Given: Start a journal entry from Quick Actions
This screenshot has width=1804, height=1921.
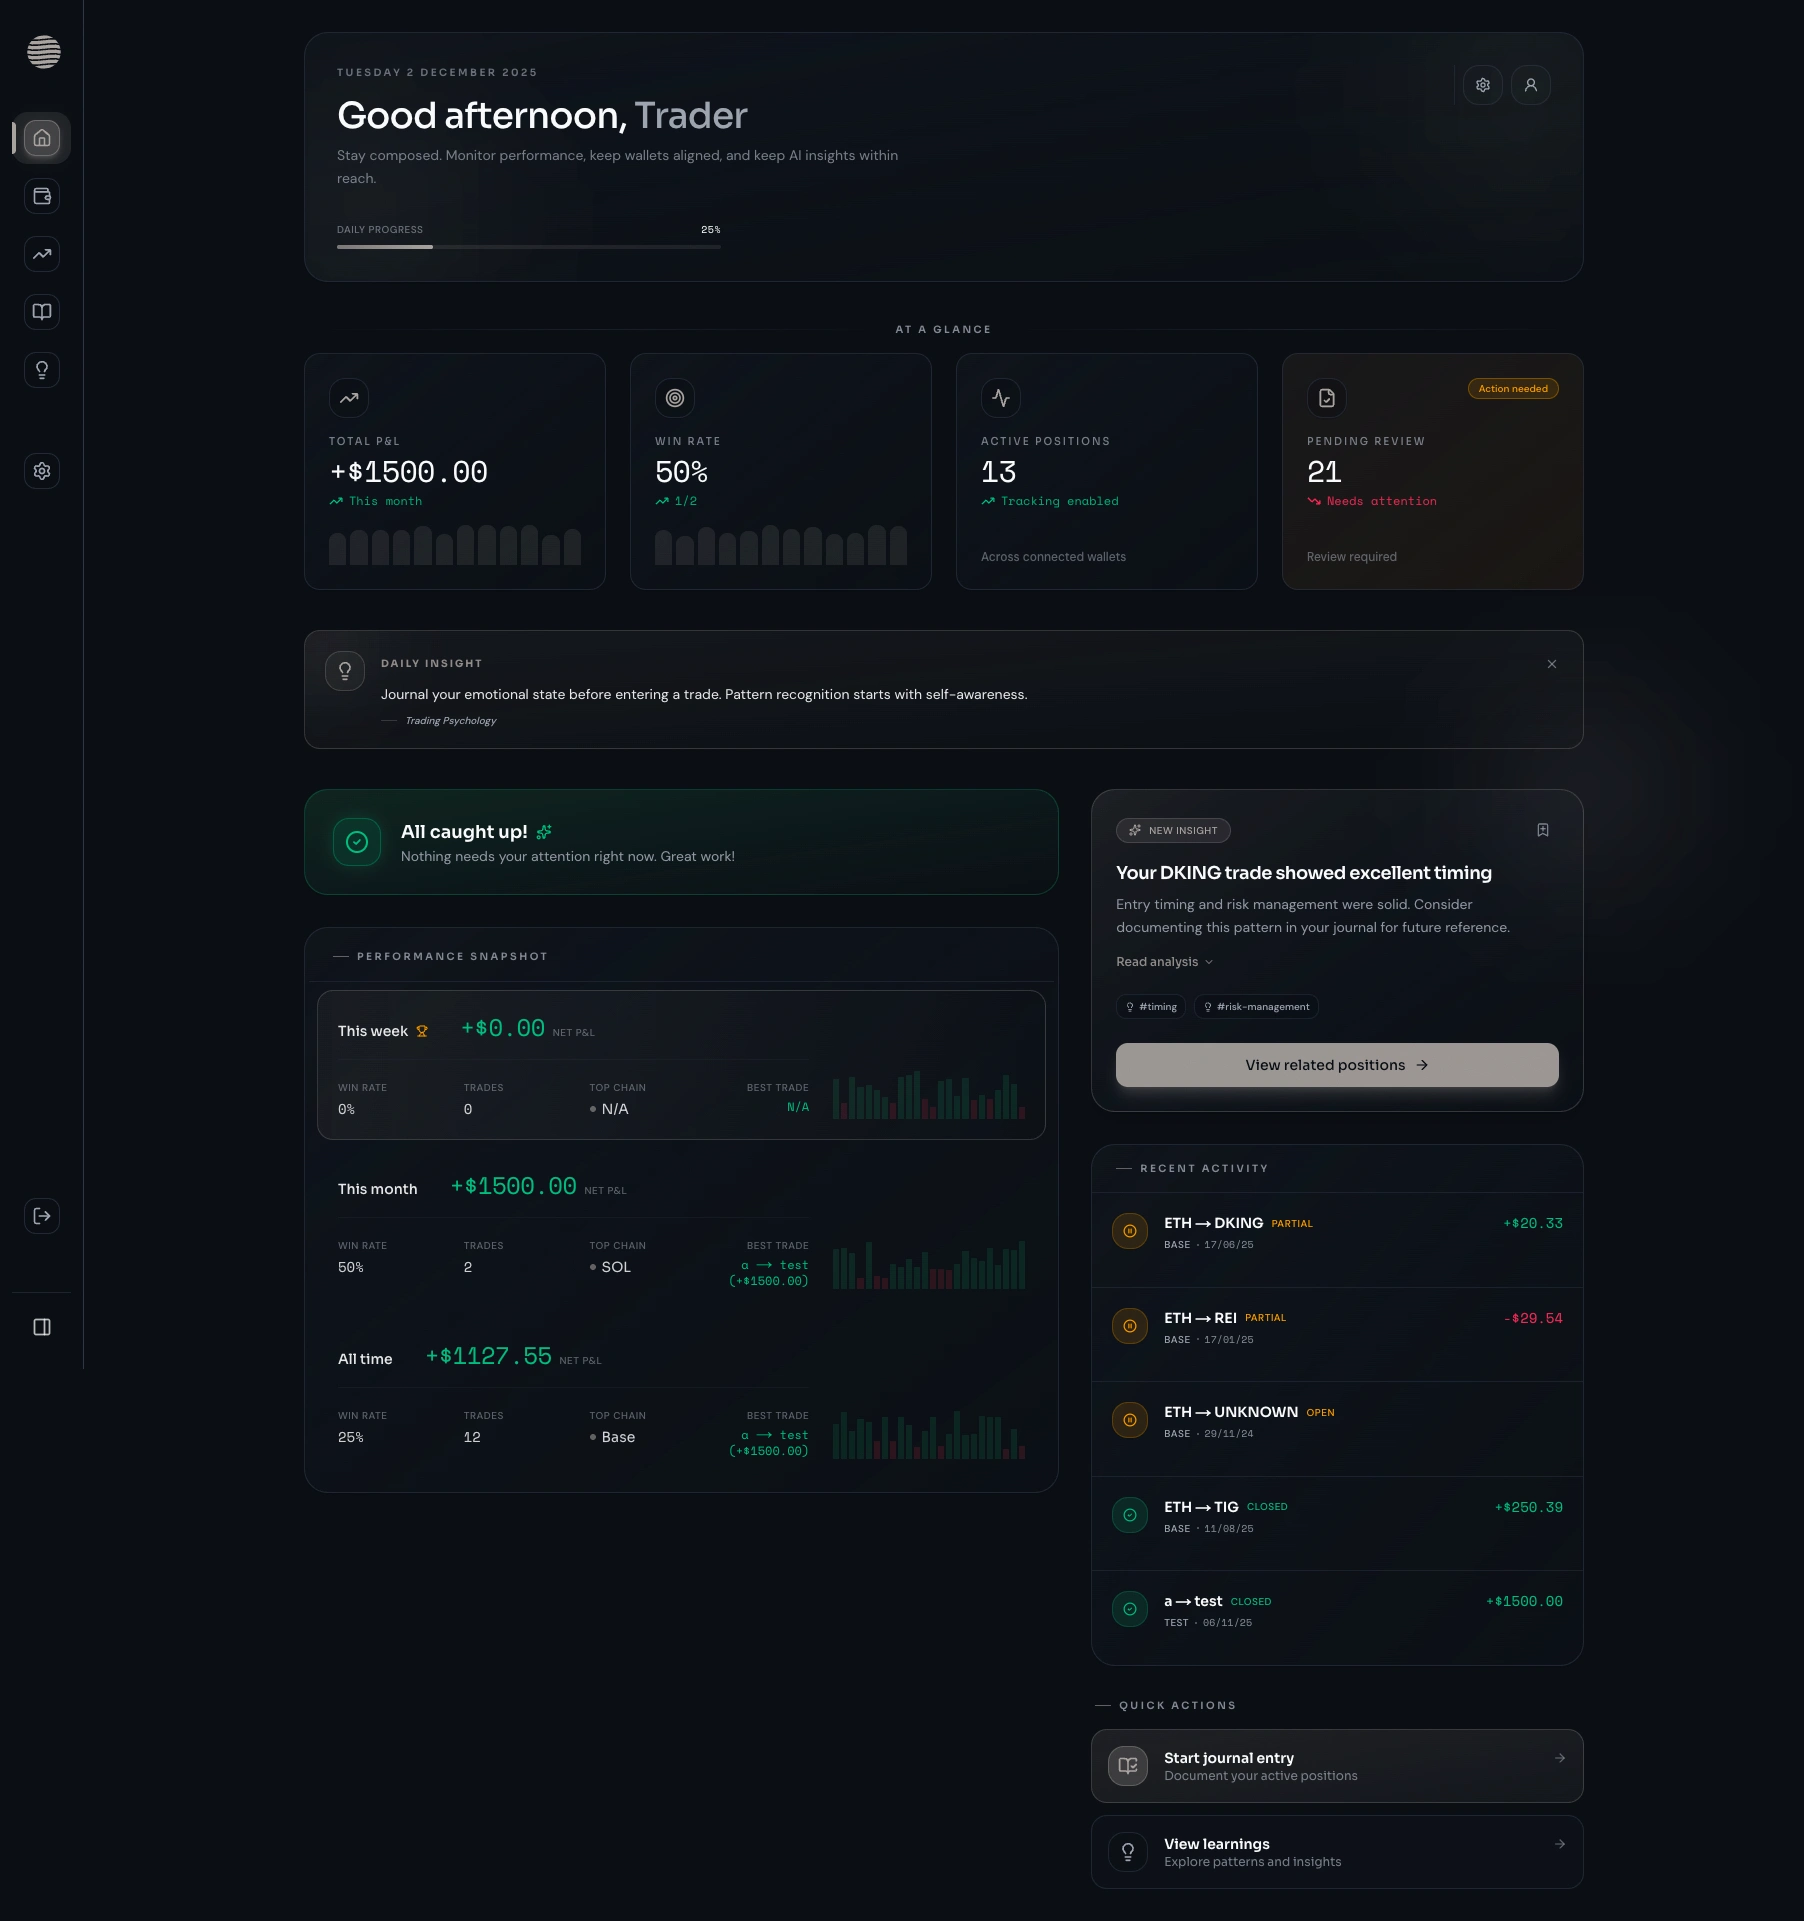Looking at the screenshot, I should (1336, 1766).
